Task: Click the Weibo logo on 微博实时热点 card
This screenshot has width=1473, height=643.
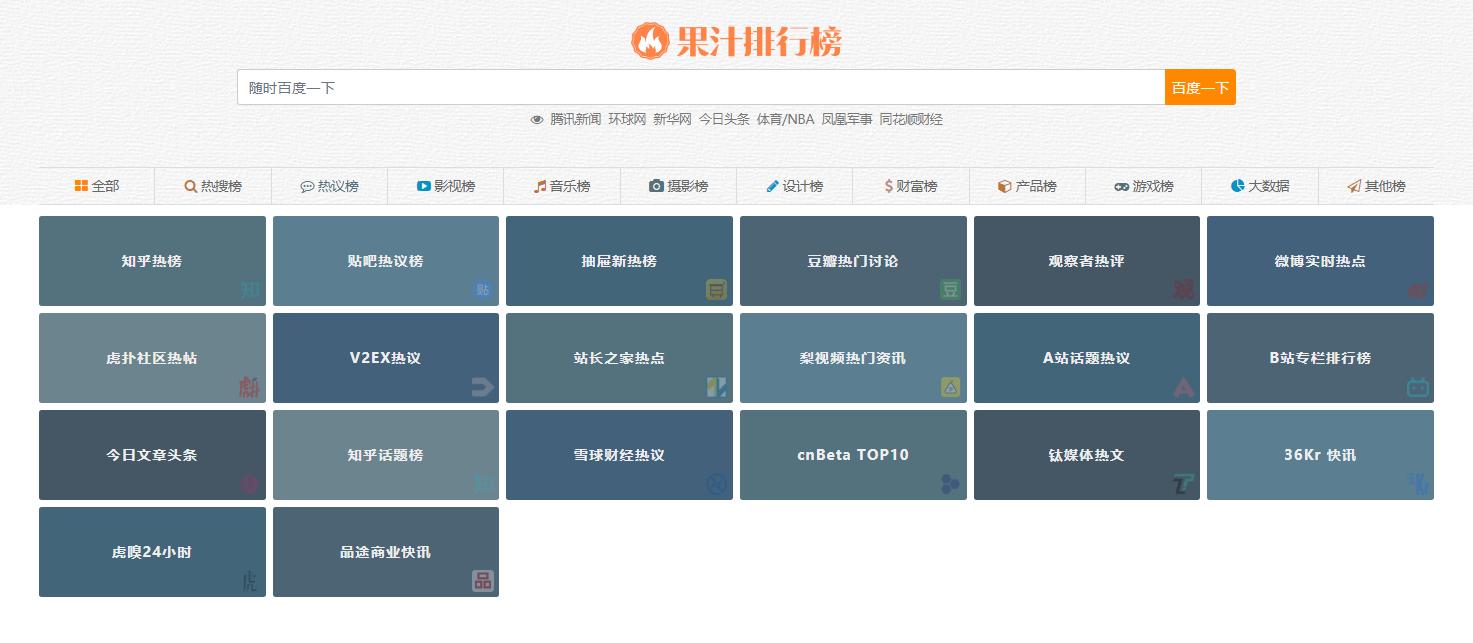Action: 1419,291
